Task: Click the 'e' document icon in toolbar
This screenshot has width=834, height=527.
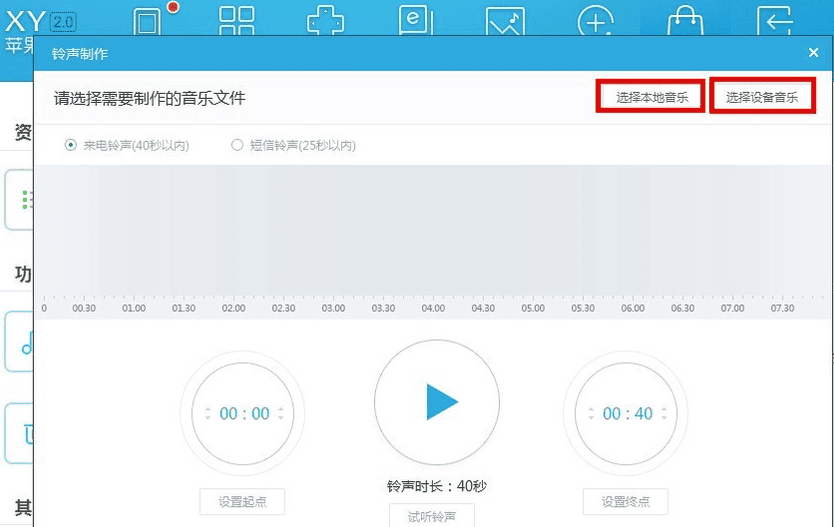Action: (x=415, y=22)
